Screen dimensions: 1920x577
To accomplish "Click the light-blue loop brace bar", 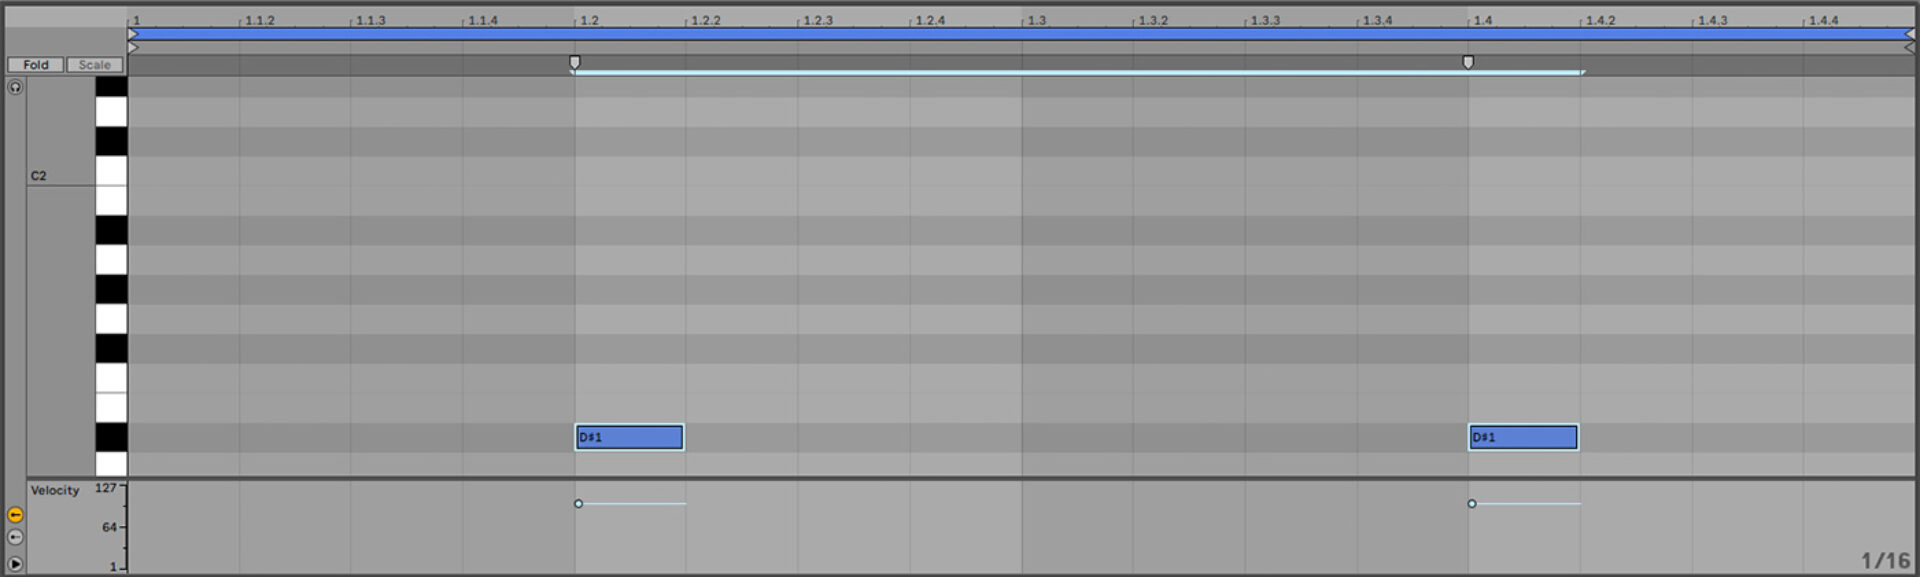I will point(1078,73).
